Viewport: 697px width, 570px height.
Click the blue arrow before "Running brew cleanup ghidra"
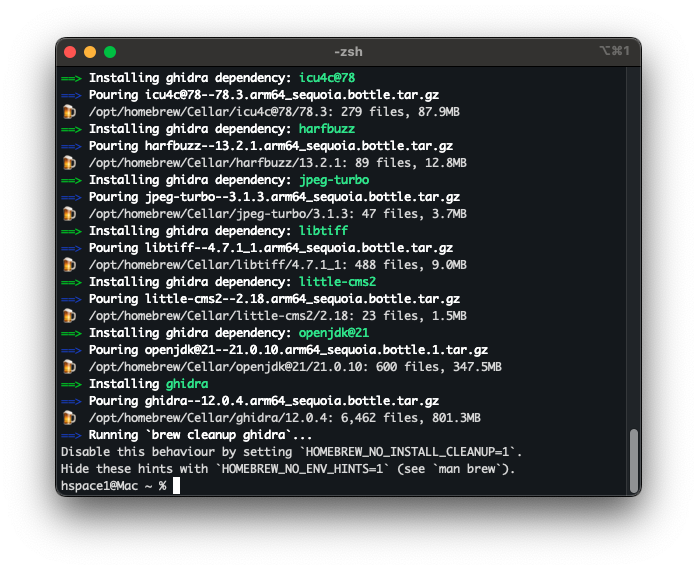pos(71,435)
